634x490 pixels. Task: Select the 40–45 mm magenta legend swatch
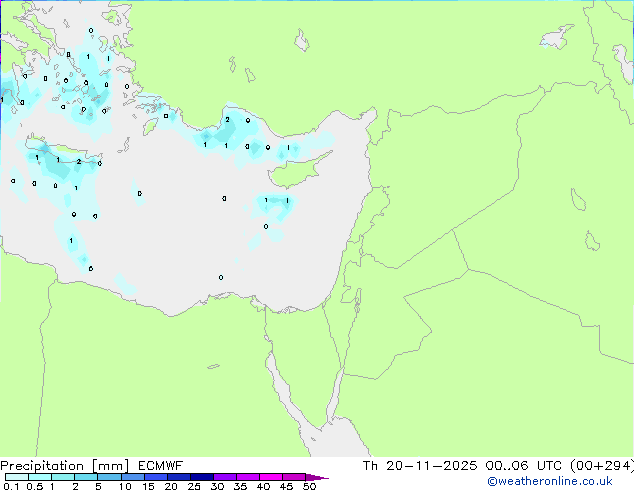coord(271,477)
